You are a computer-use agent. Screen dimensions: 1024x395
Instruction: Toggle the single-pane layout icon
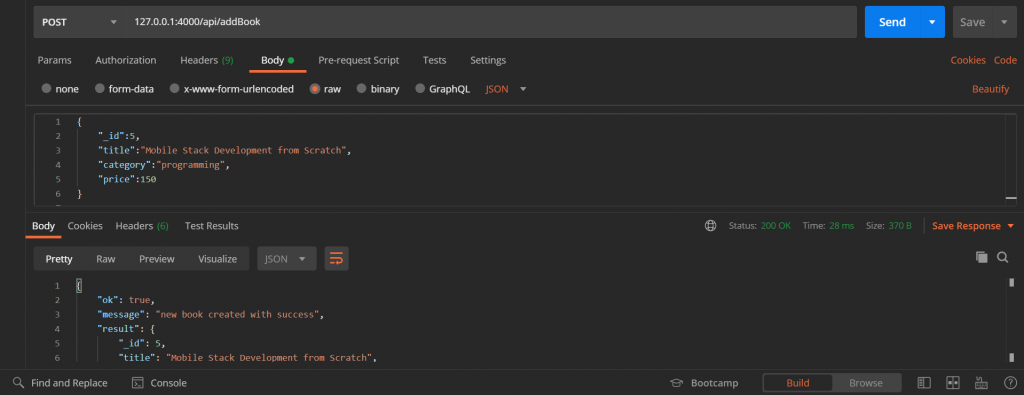click(923, 383)
